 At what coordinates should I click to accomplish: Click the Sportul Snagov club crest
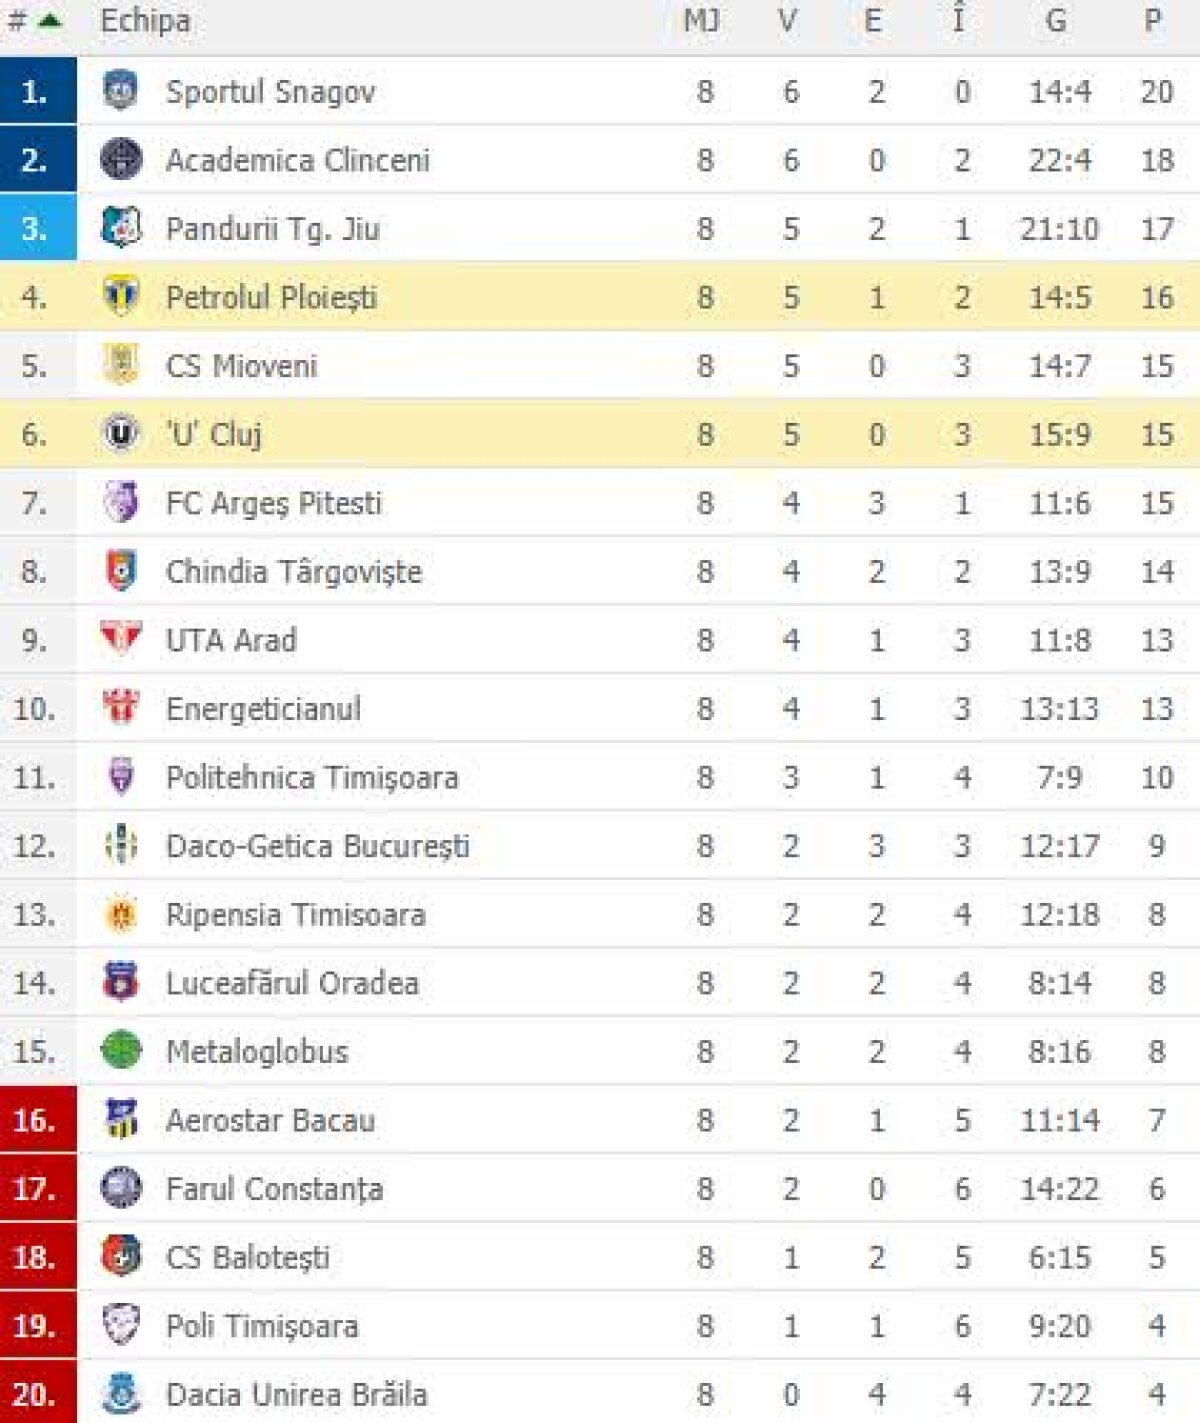click(x=120, y=92)
